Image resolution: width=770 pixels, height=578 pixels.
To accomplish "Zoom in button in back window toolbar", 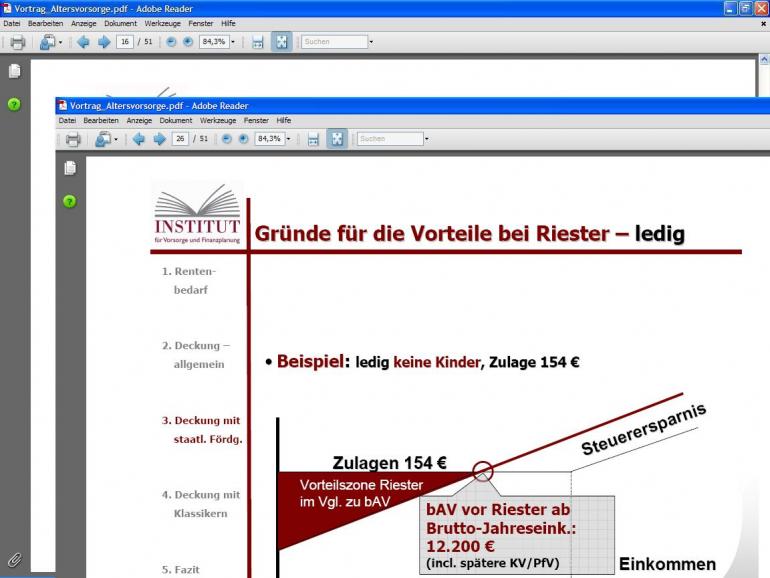I will click(188, 42).
